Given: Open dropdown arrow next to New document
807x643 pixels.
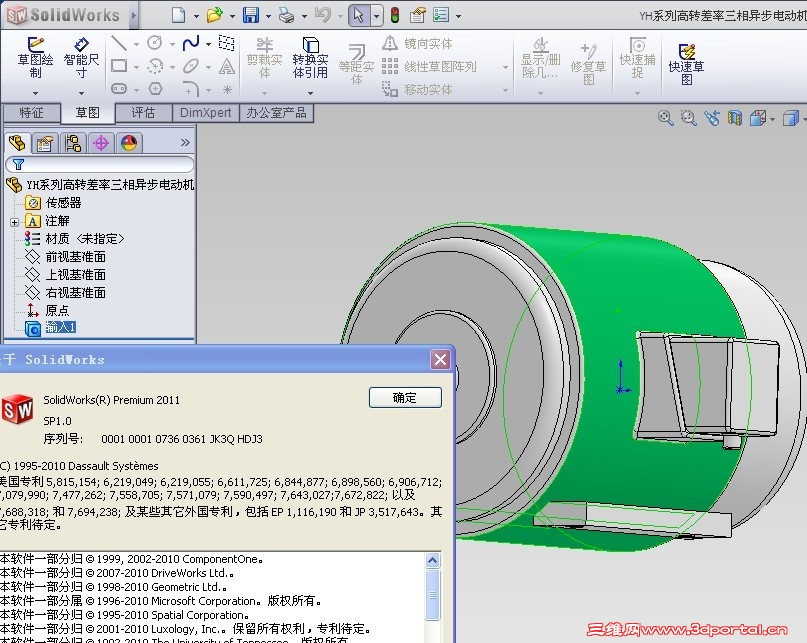Looking at the screenshot, I should point(196,16).
